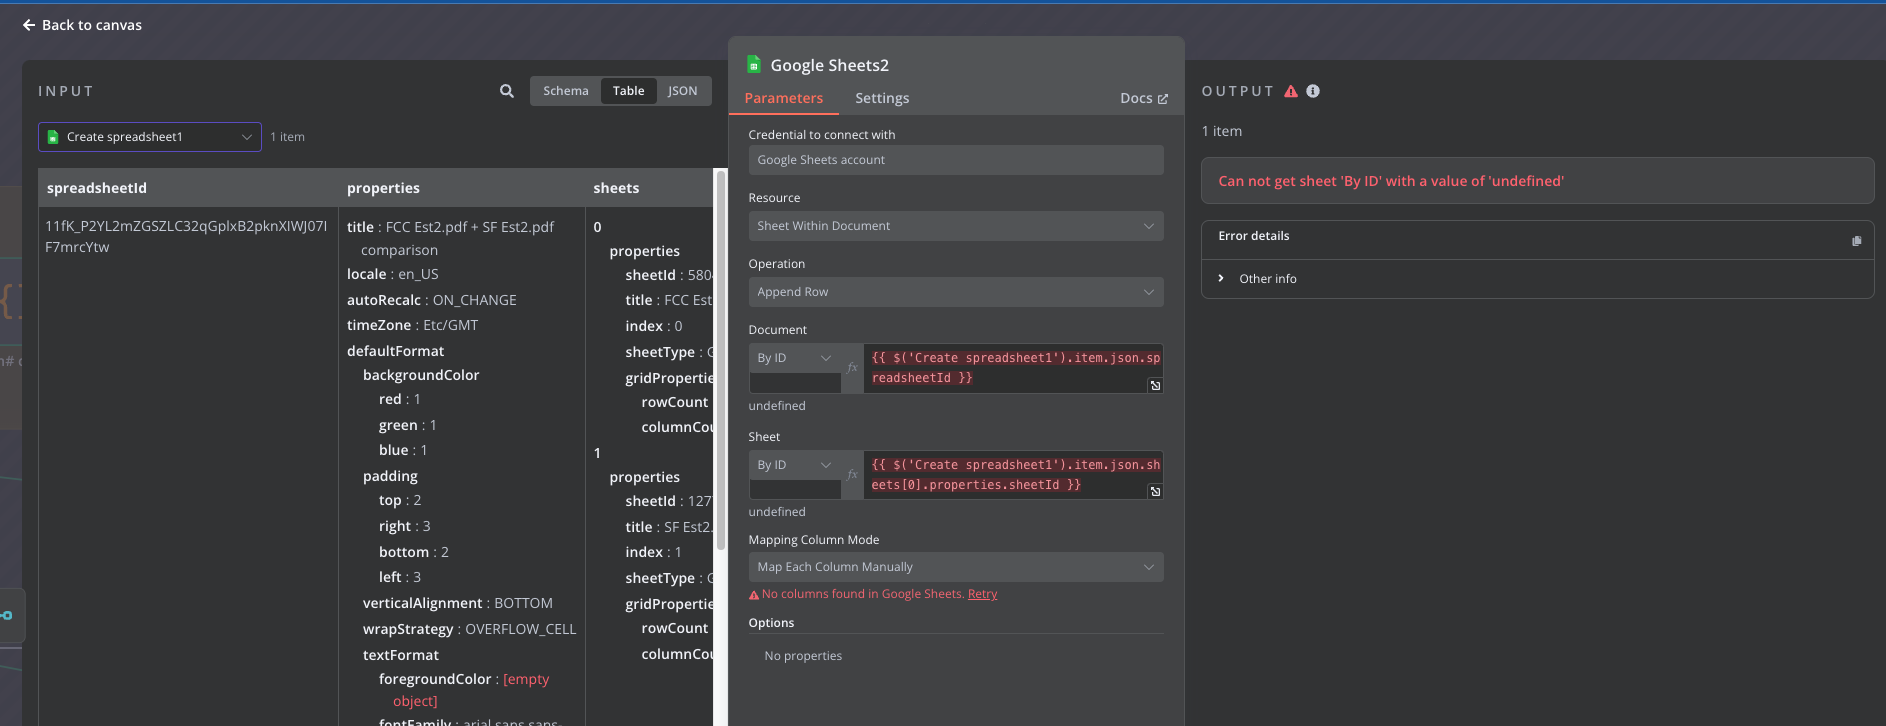Click the output info circle icon
1886x726 pixels.
(x=1313, y=91)
